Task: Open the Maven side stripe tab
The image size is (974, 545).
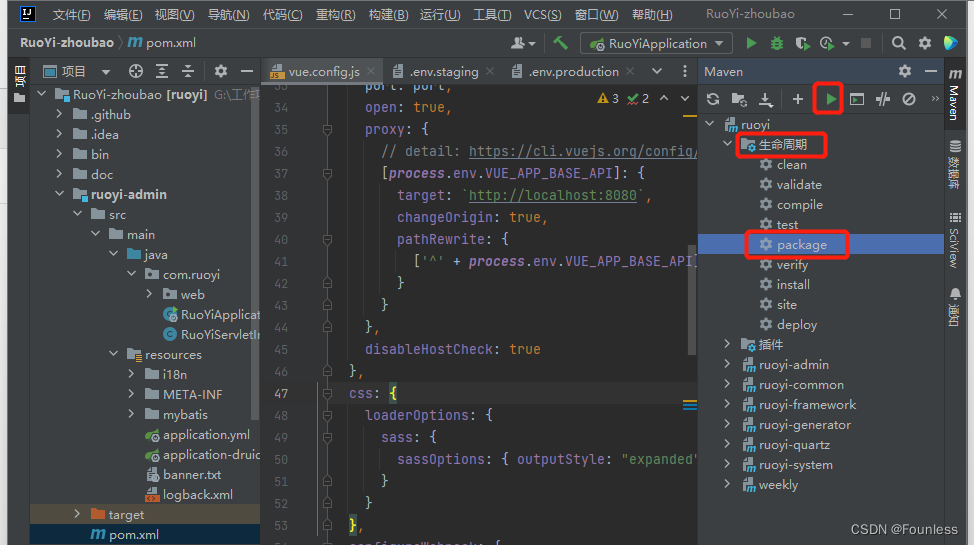Action: coord(955,94)
